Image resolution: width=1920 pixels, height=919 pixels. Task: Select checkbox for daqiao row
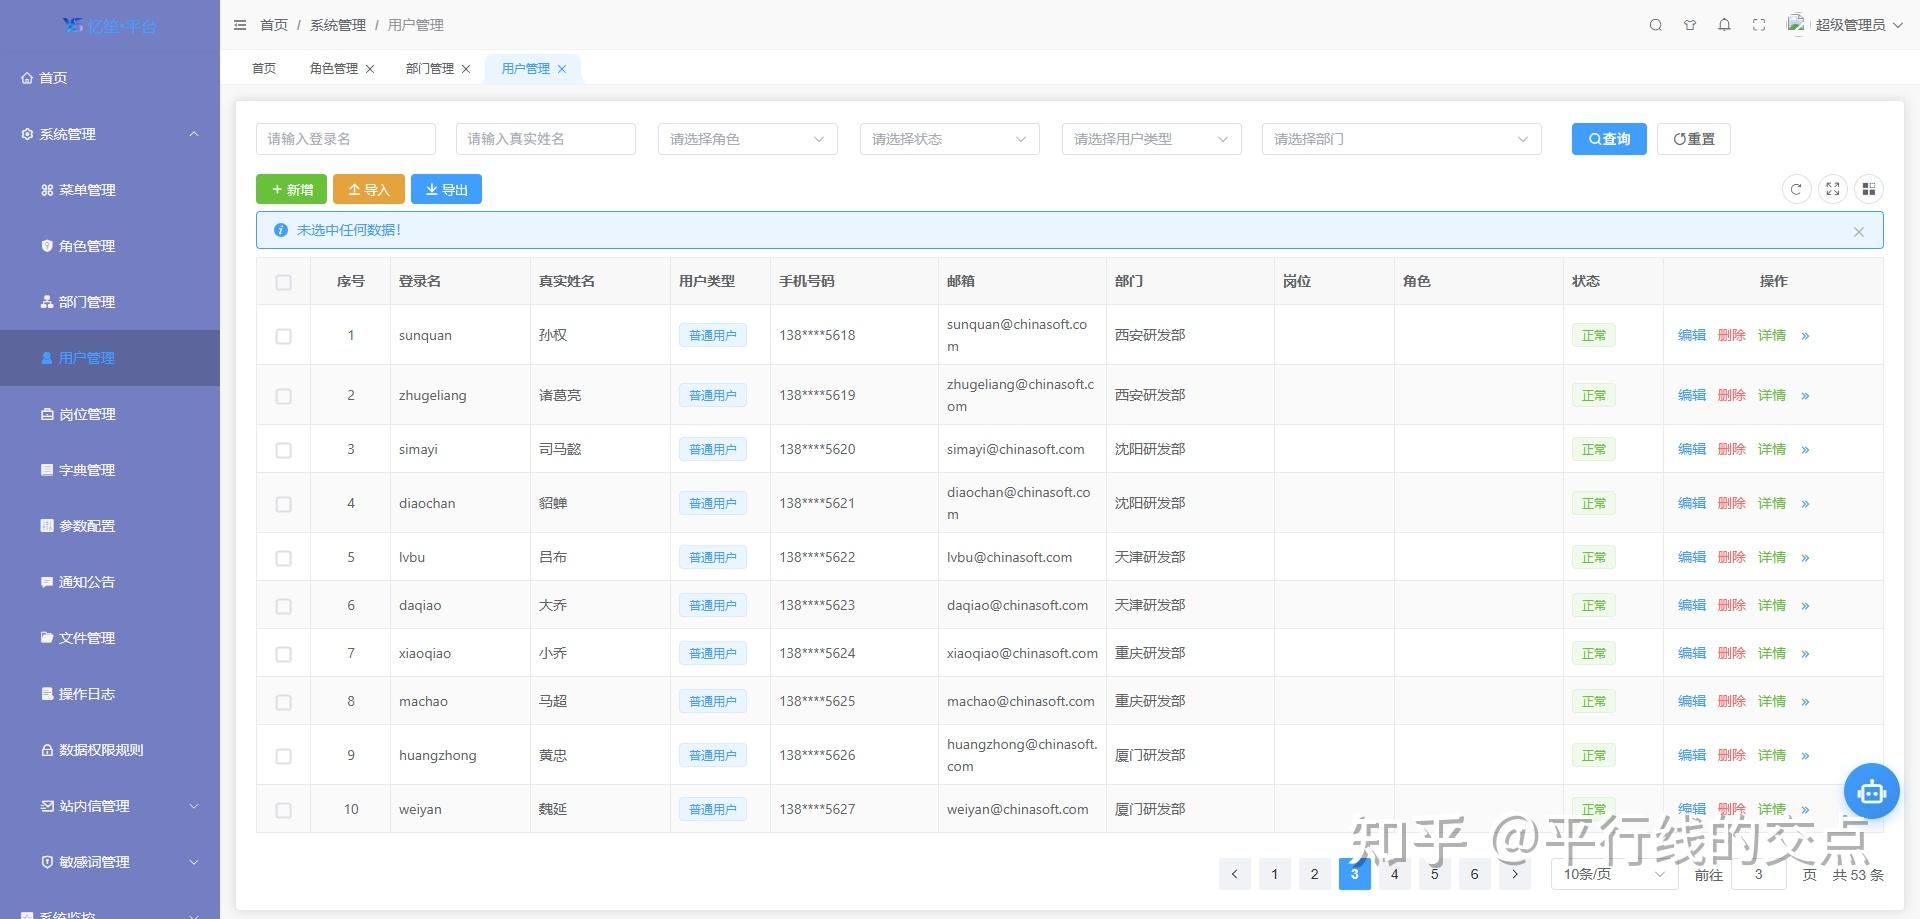283,606
